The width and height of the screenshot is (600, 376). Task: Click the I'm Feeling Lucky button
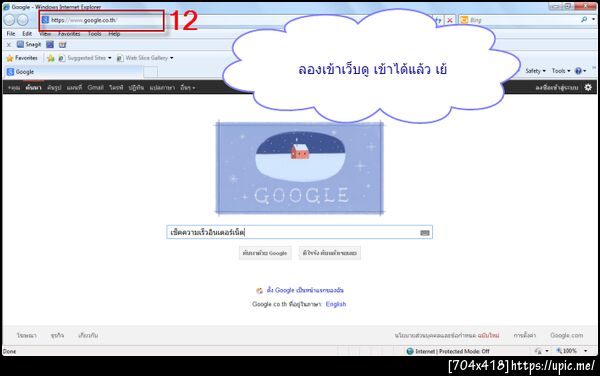(x=329, y=253)
